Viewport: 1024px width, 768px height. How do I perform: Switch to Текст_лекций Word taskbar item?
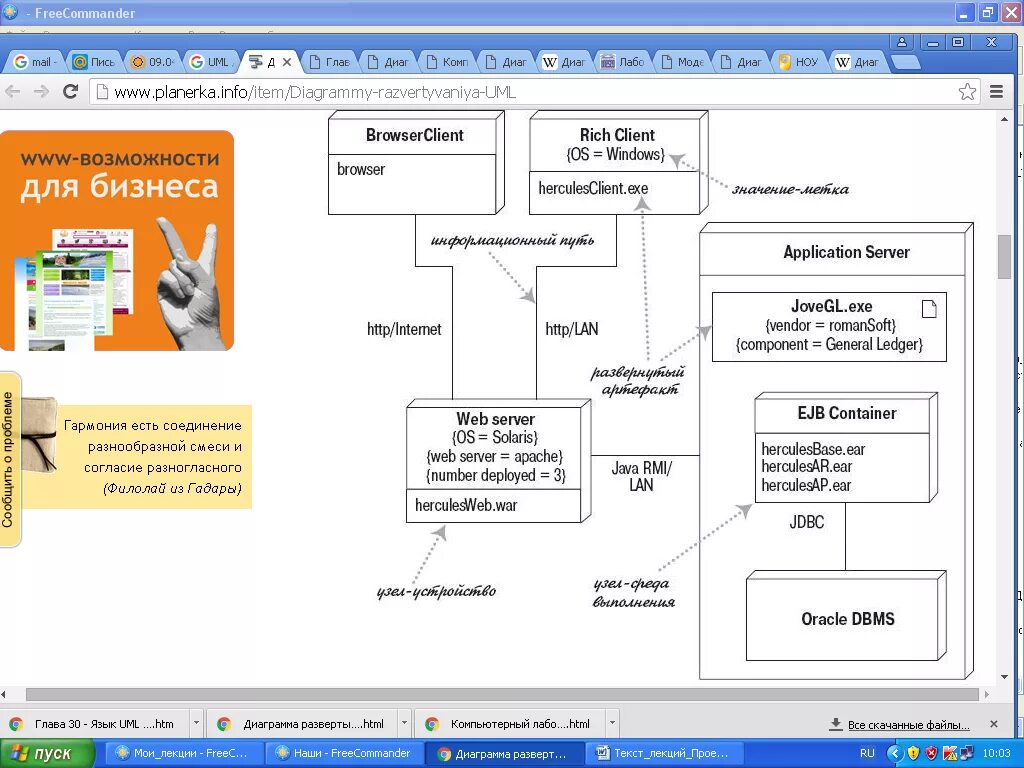(663, 754)
